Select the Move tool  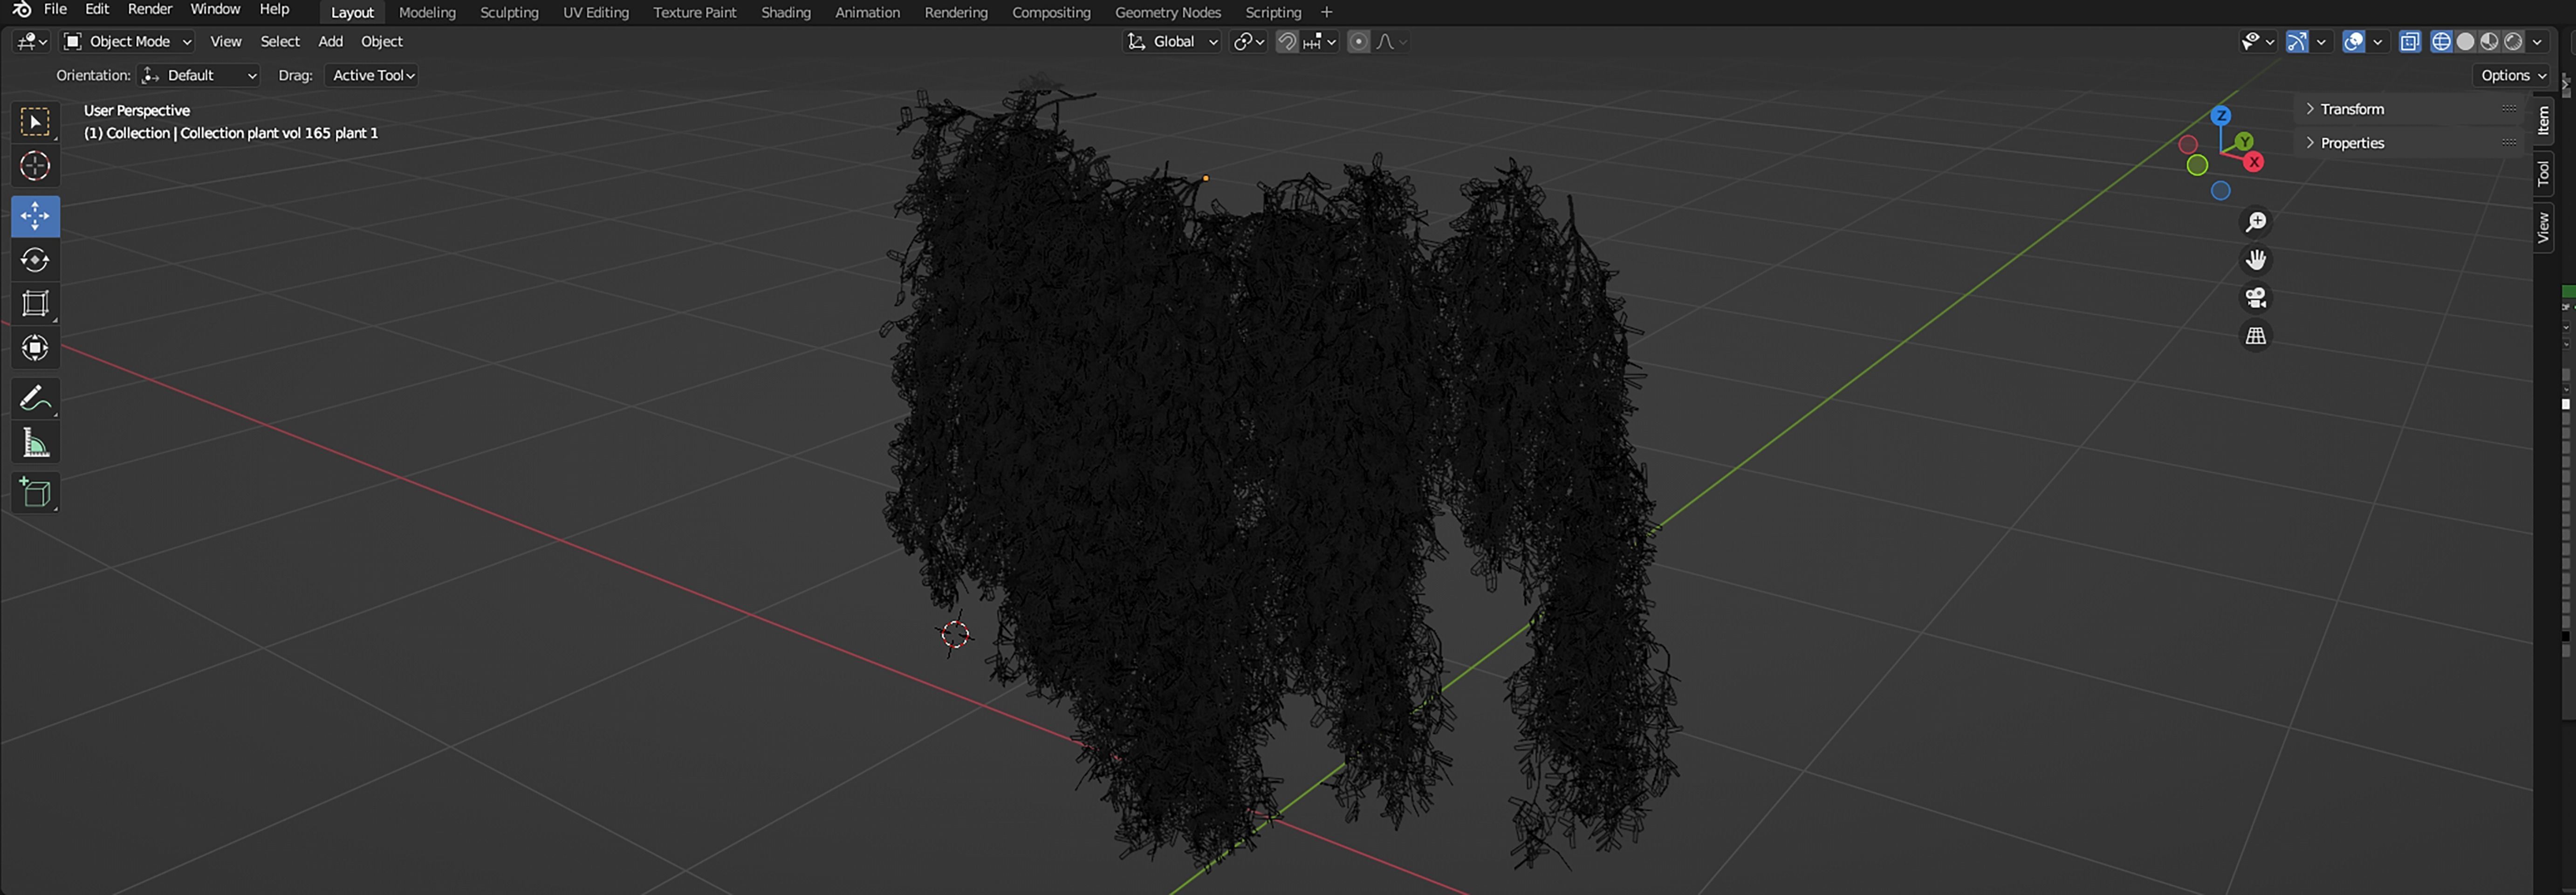[35, 216]
